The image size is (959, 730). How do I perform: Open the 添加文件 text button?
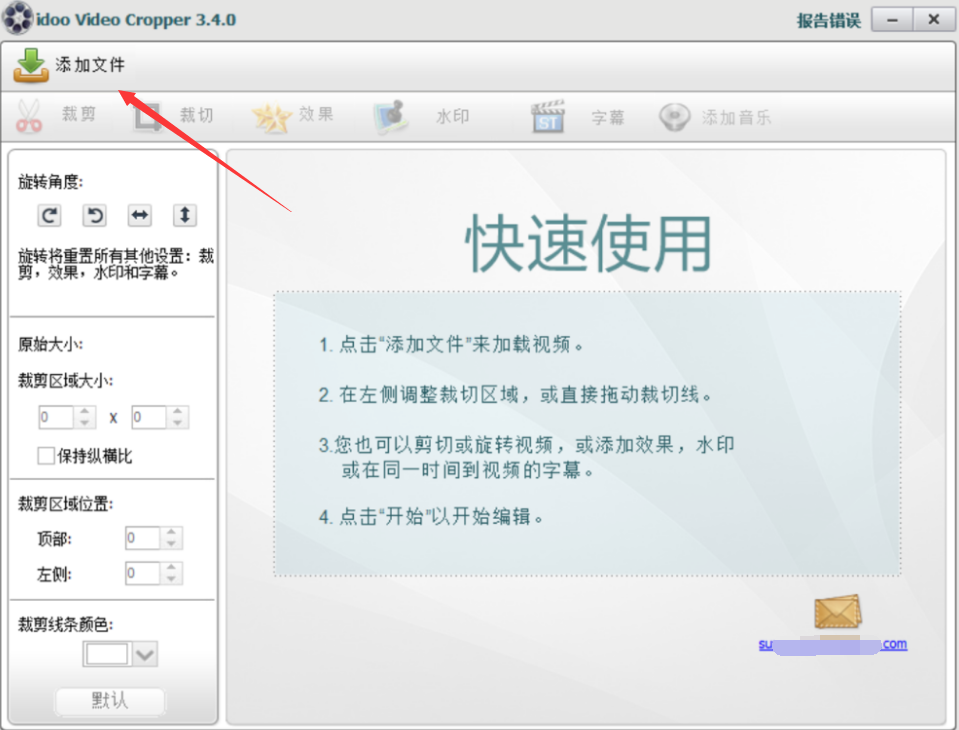pyautogui.click(x=90, y=64)
